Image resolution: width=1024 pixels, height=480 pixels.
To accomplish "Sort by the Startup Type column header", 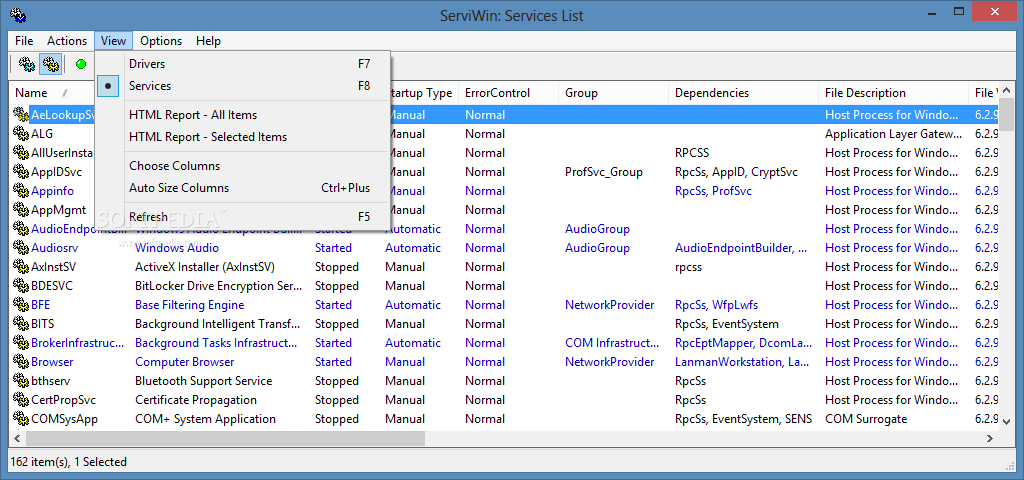I will tap(424, 93).
